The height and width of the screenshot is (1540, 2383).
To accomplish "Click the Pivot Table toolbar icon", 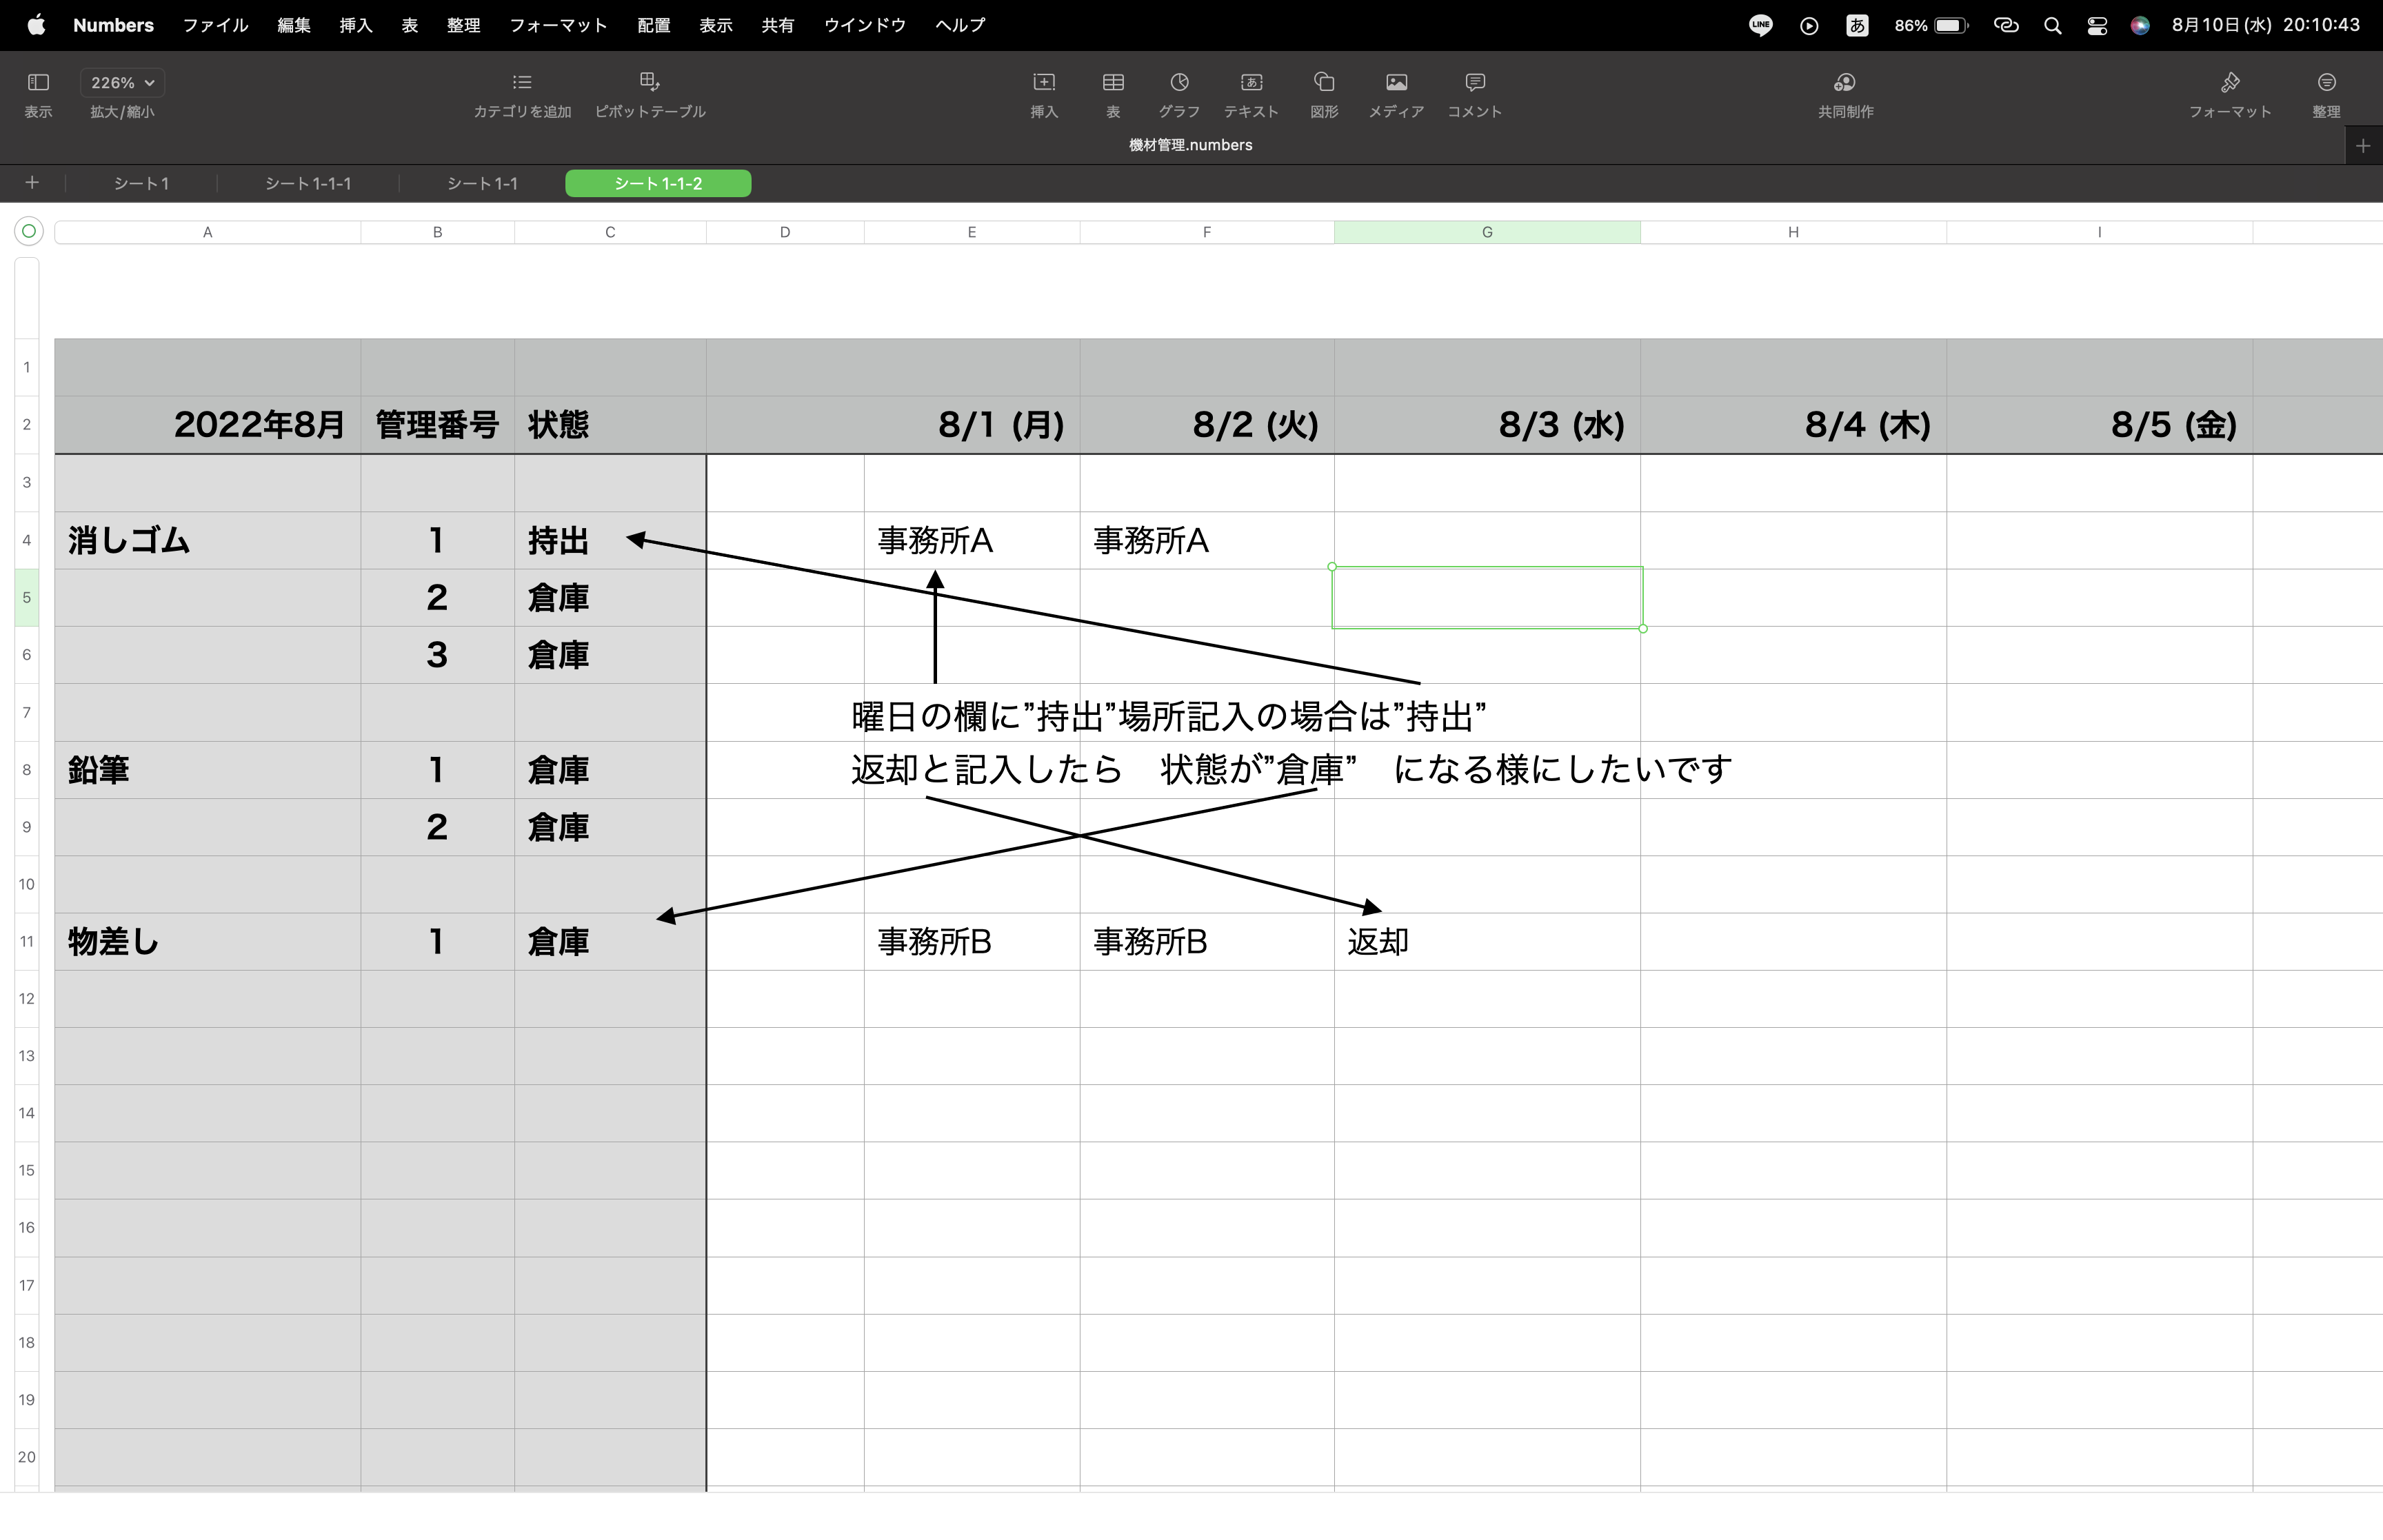I will 649,82.
